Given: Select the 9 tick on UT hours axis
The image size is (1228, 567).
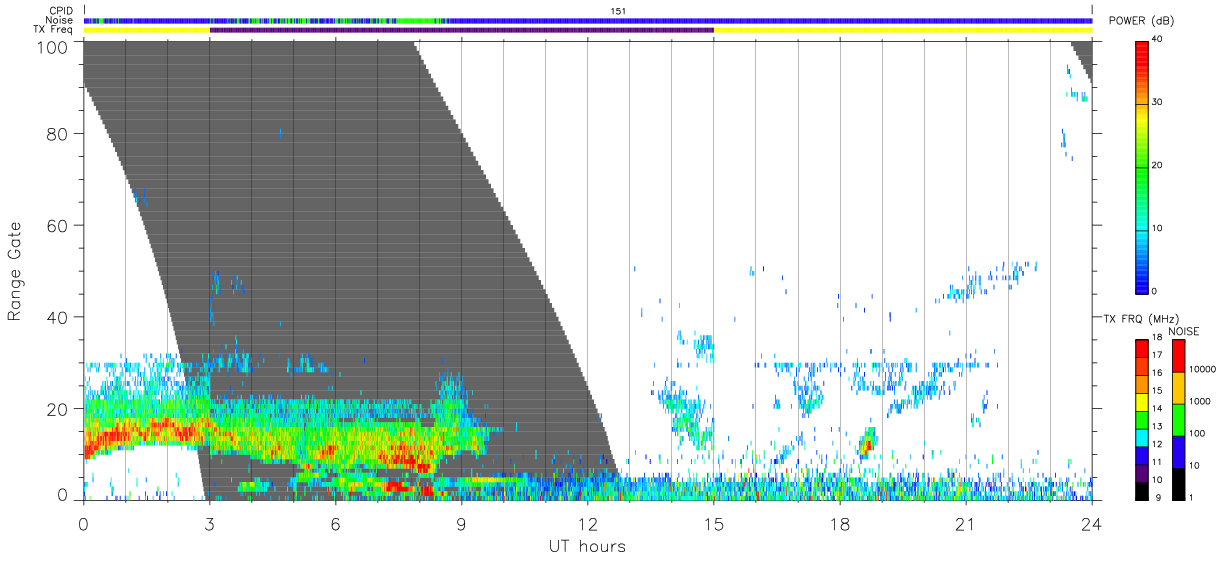Looking at the screenshot, I should click(461, 523).
